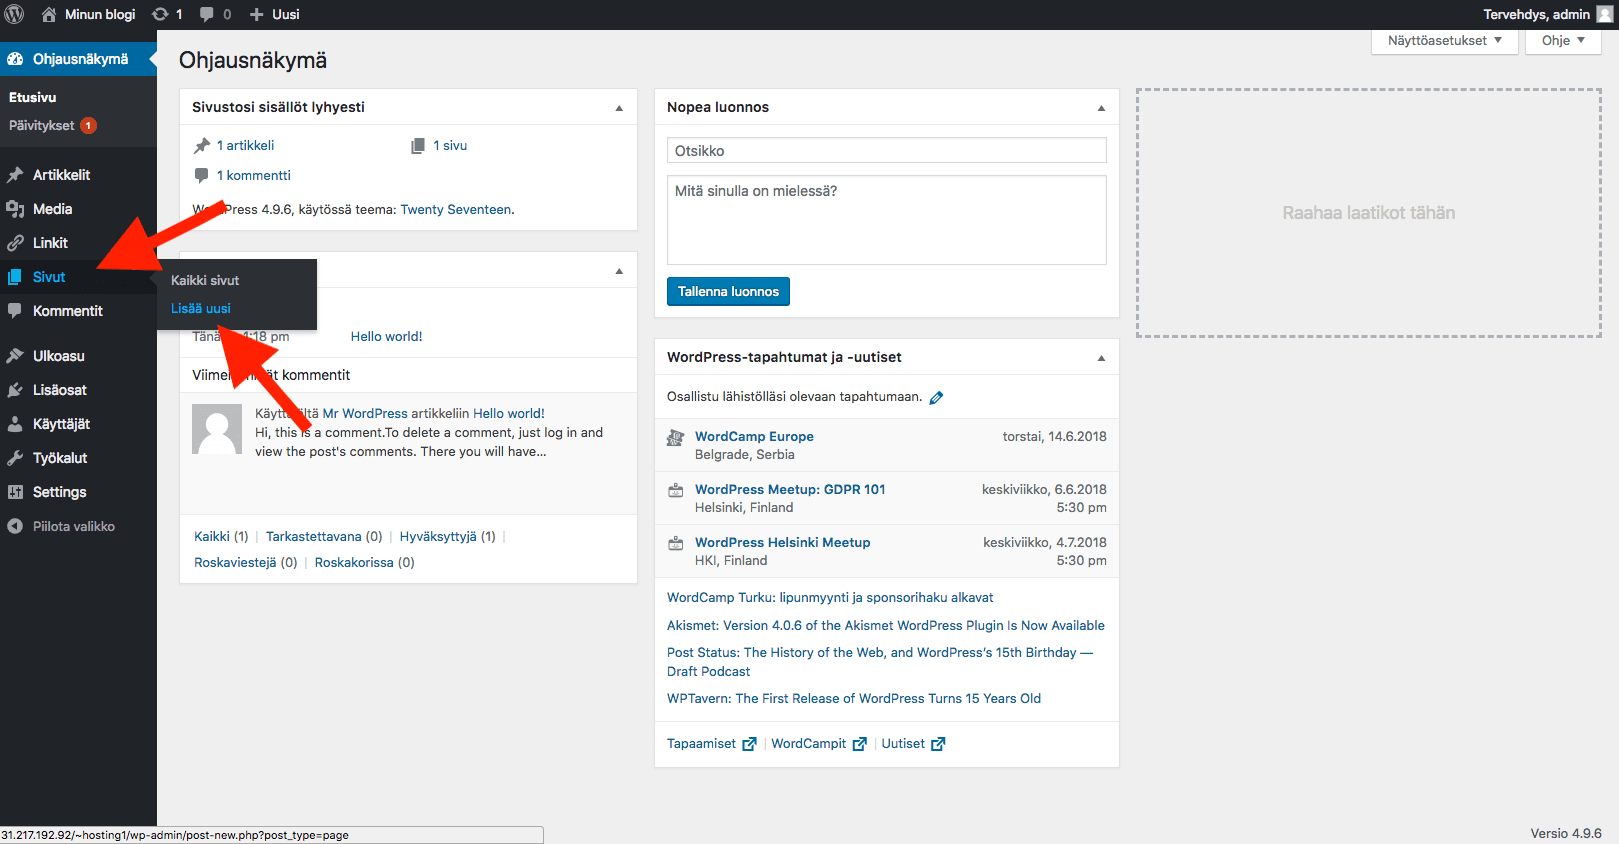
Task: Click the Sivut pages icon in sidebar
Action: pyautogui.click(x=15, y=277)
